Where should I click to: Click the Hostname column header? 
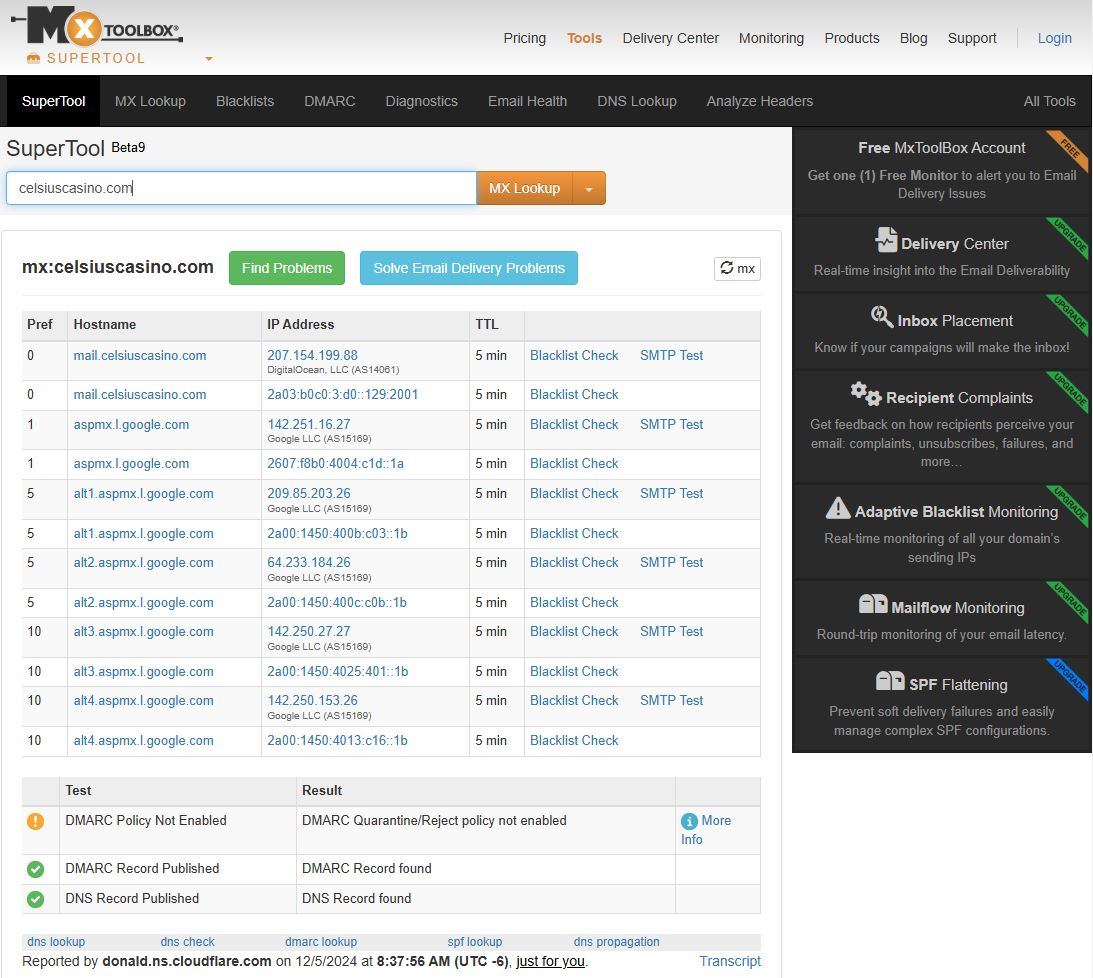105,325
